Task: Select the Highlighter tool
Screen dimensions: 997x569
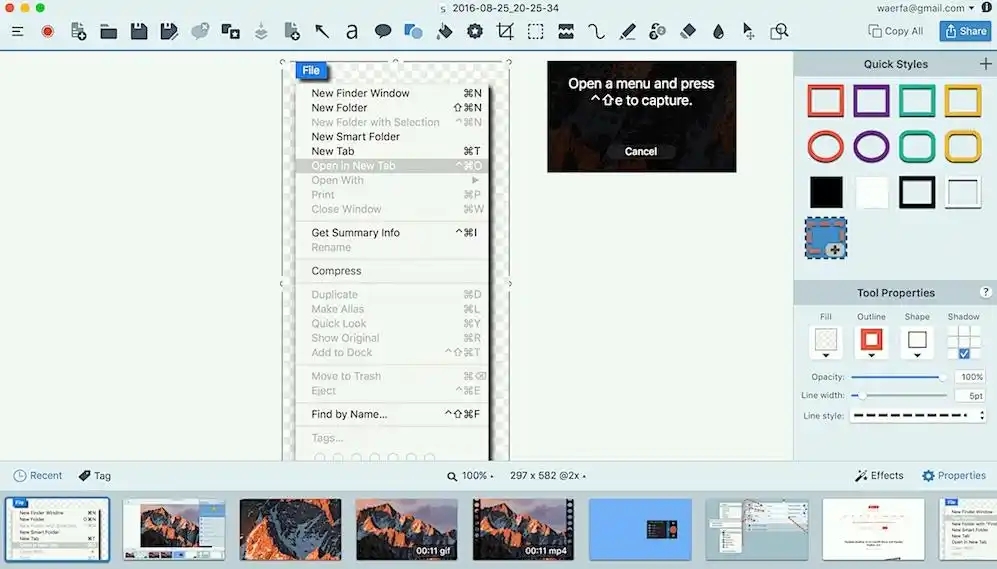Action: tap(627, 31)
